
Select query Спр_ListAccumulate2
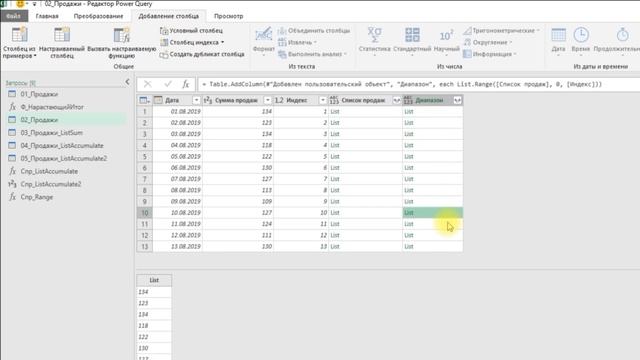tap(51, 184)
